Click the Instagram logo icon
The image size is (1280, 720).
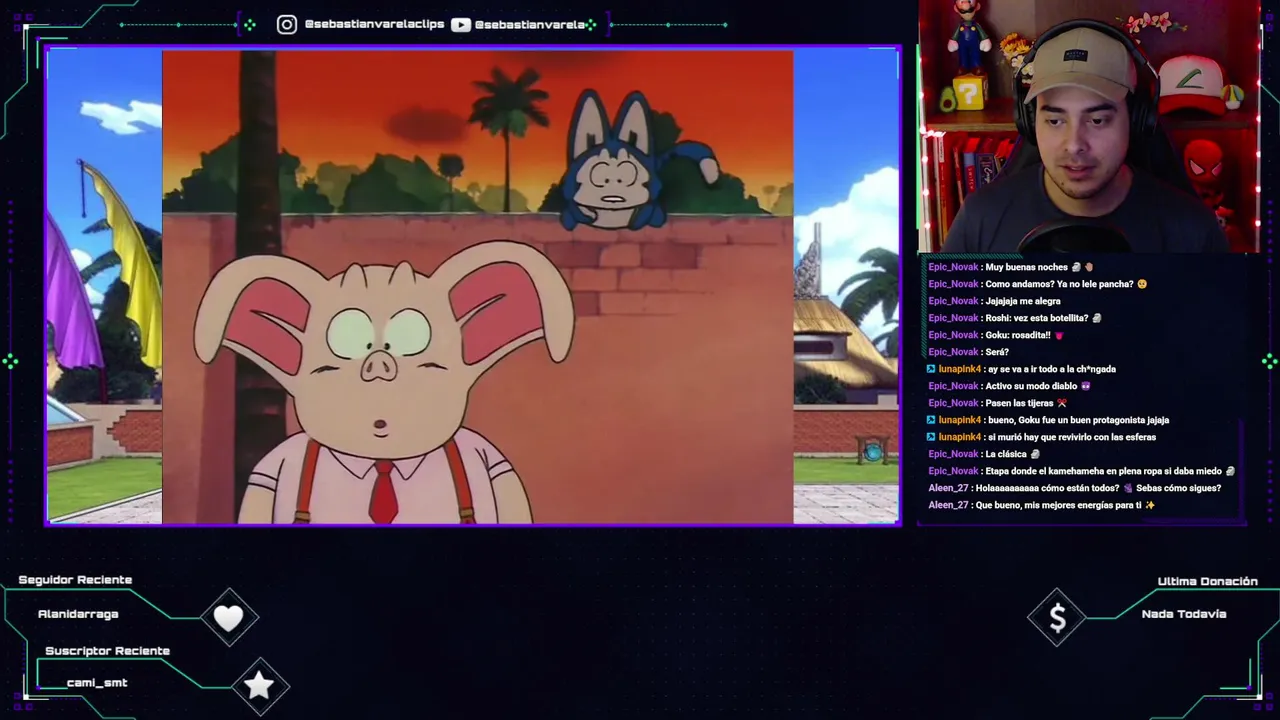click(x=287, y=24)
